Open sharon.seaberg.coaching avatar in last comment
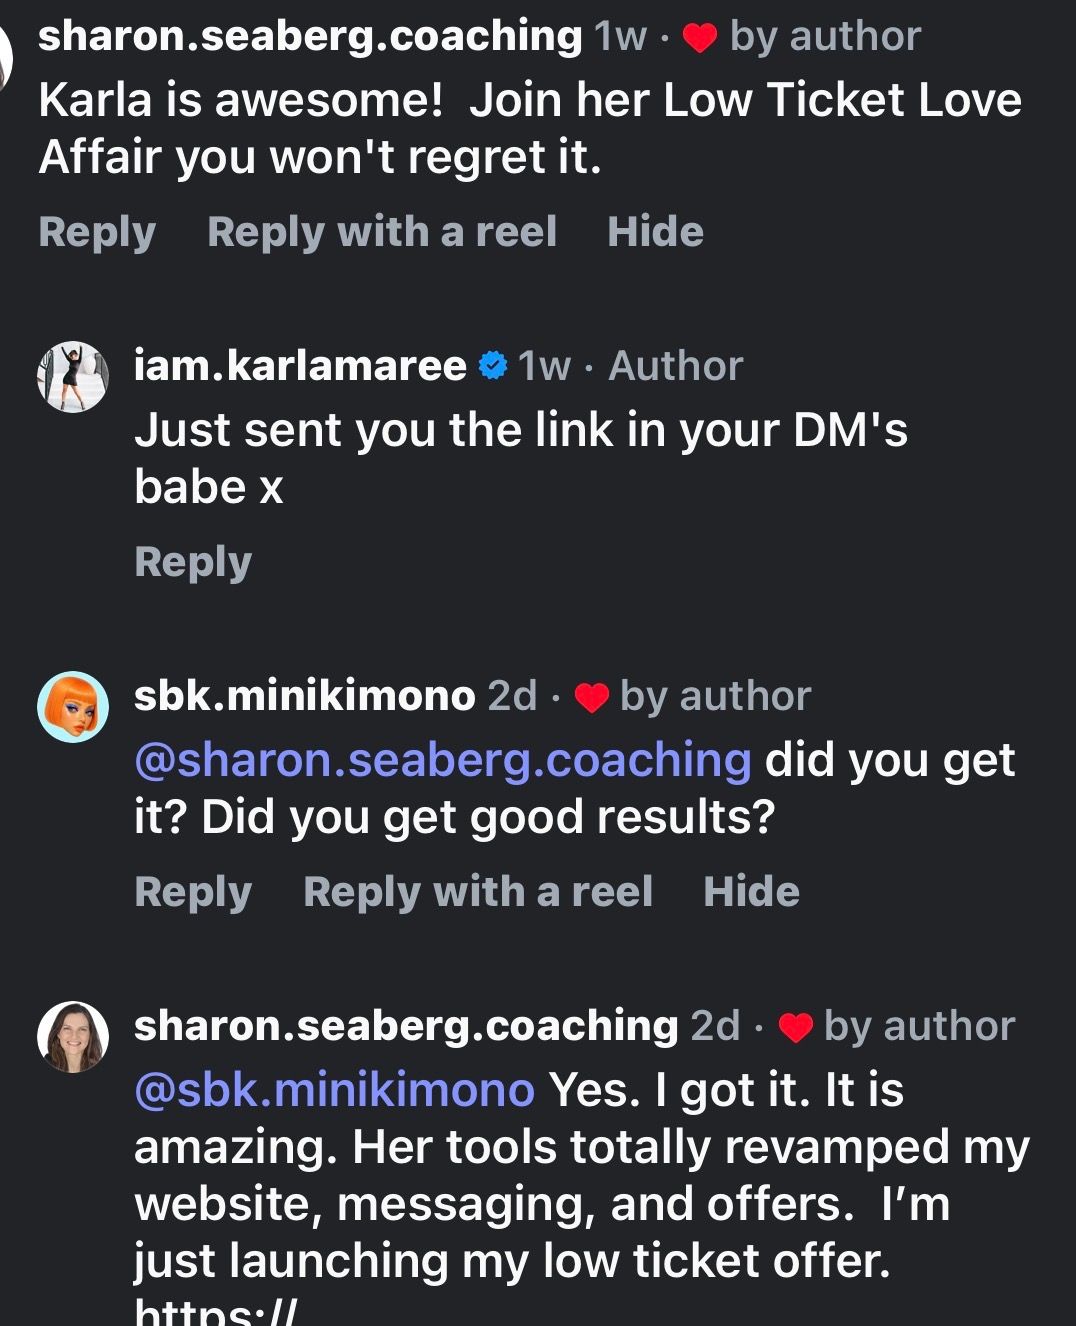The height and width of the screenshot is (1326, 1076). tap(72, 1036)
